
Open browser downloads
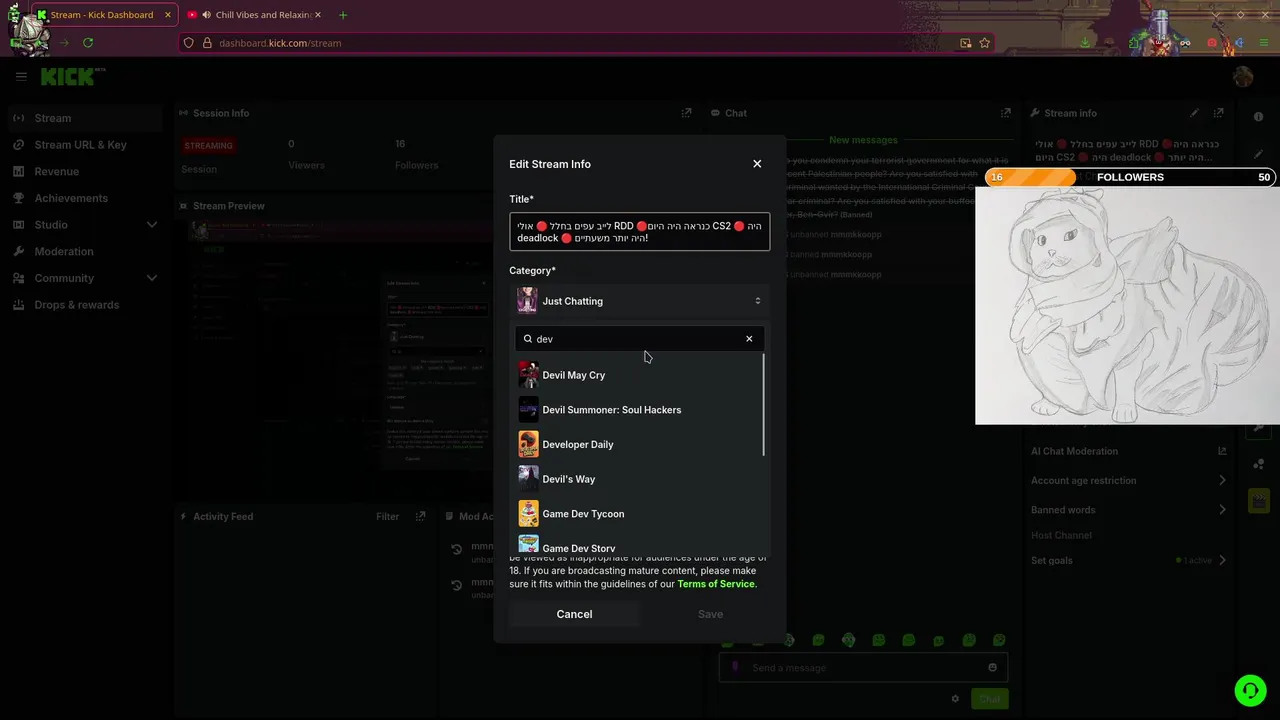pyautogui.click(x=1085, y=43)
